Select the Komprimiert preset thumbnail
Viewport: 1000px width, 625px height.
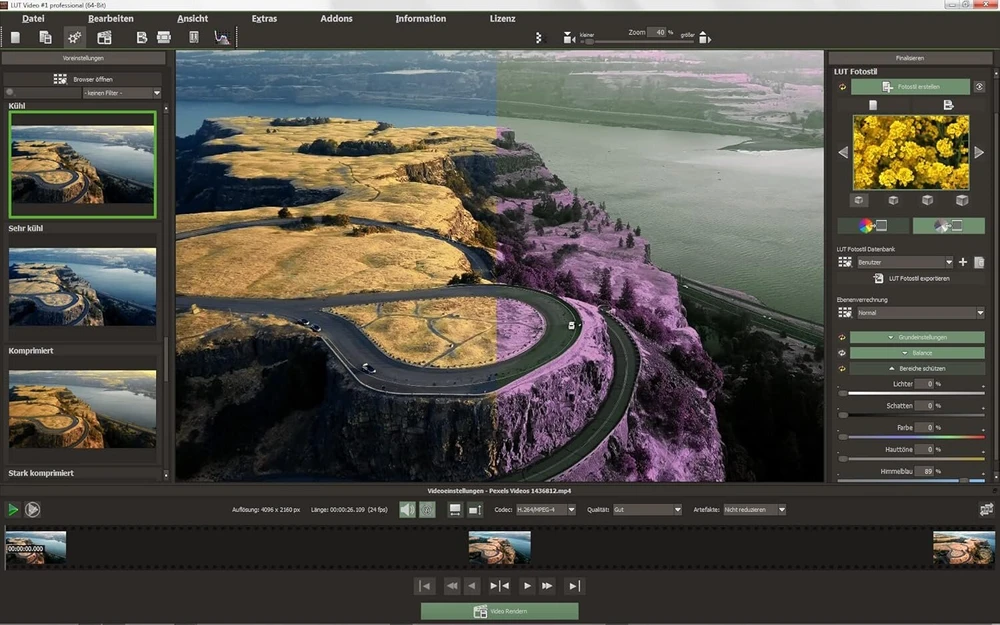pos(82,409)
